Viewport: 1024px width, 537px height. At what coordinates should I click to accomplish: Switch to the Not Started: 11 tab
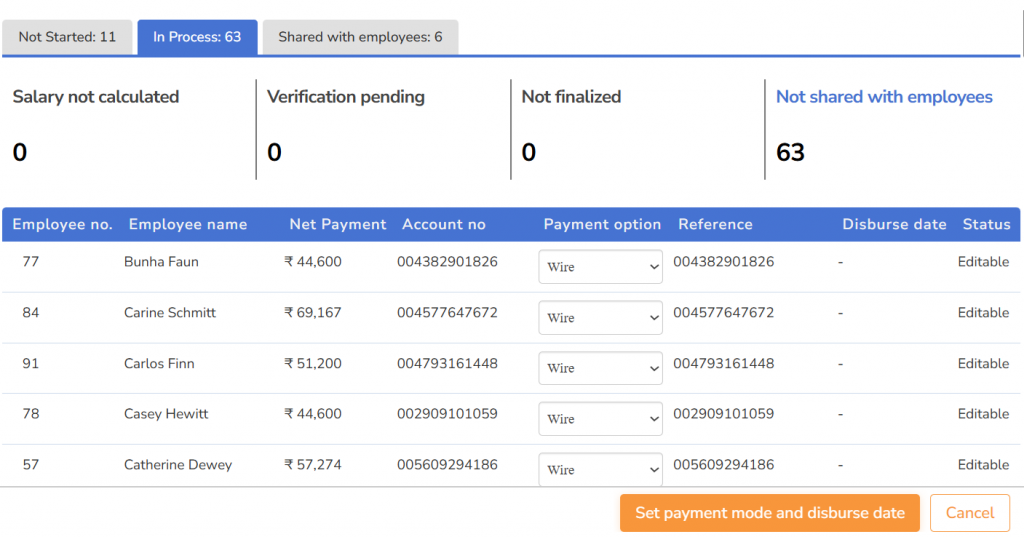tap(67, 37)
